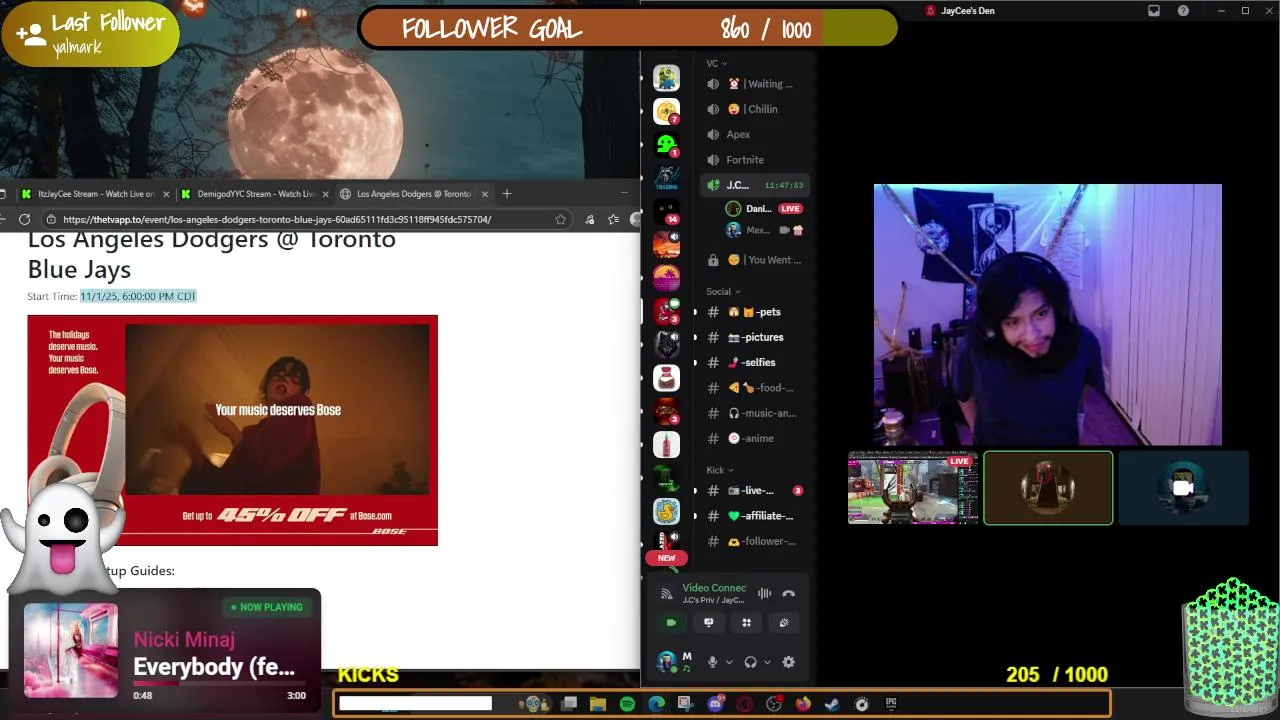Open the rubber duck server icon
Viewport: 1280px width, 720px height.
[666, 511]
